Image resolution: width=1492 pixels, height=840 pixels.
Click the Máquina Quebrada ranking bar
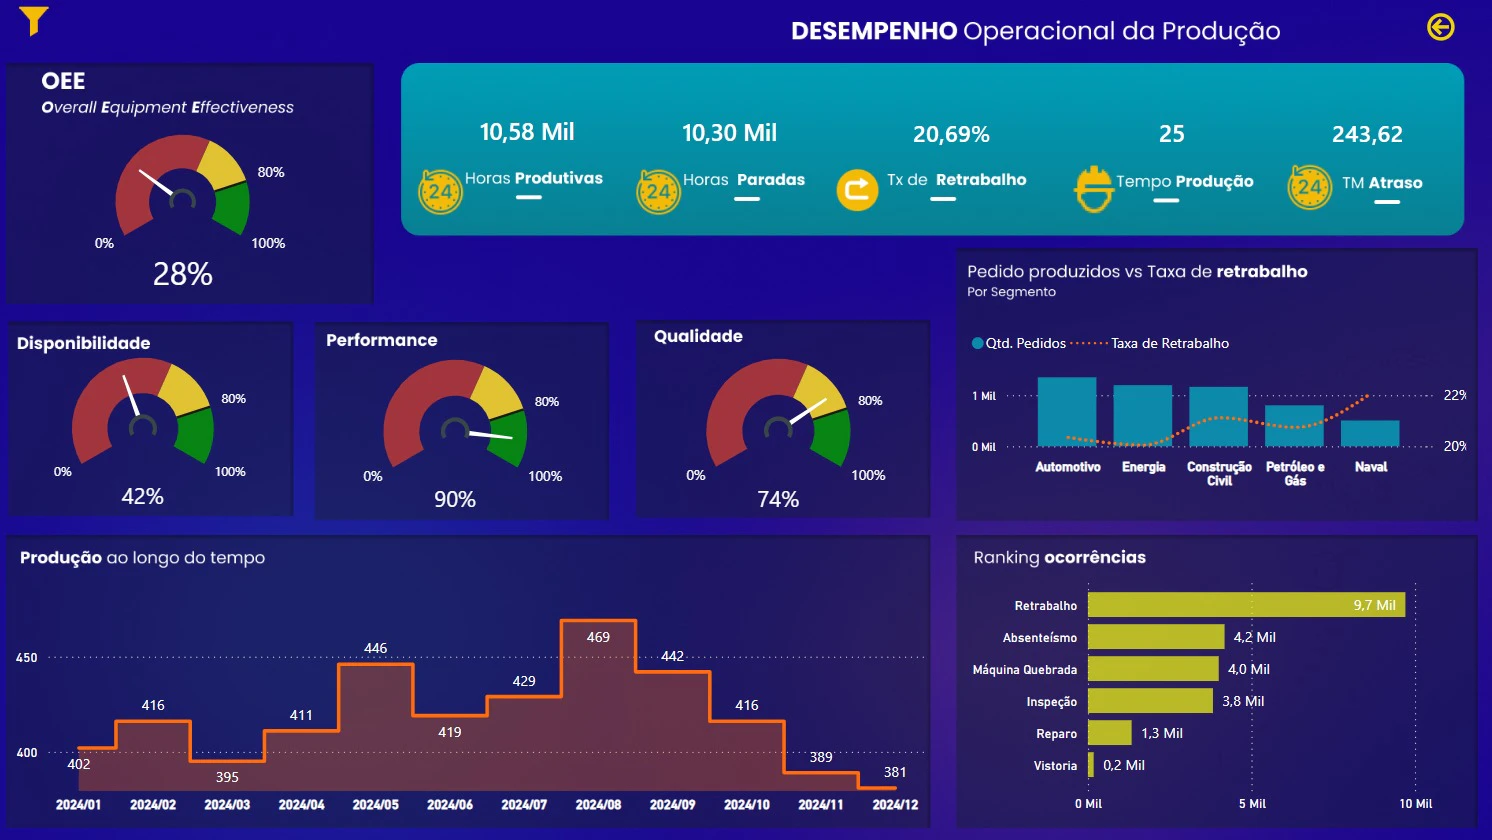tap(1153, 669)
